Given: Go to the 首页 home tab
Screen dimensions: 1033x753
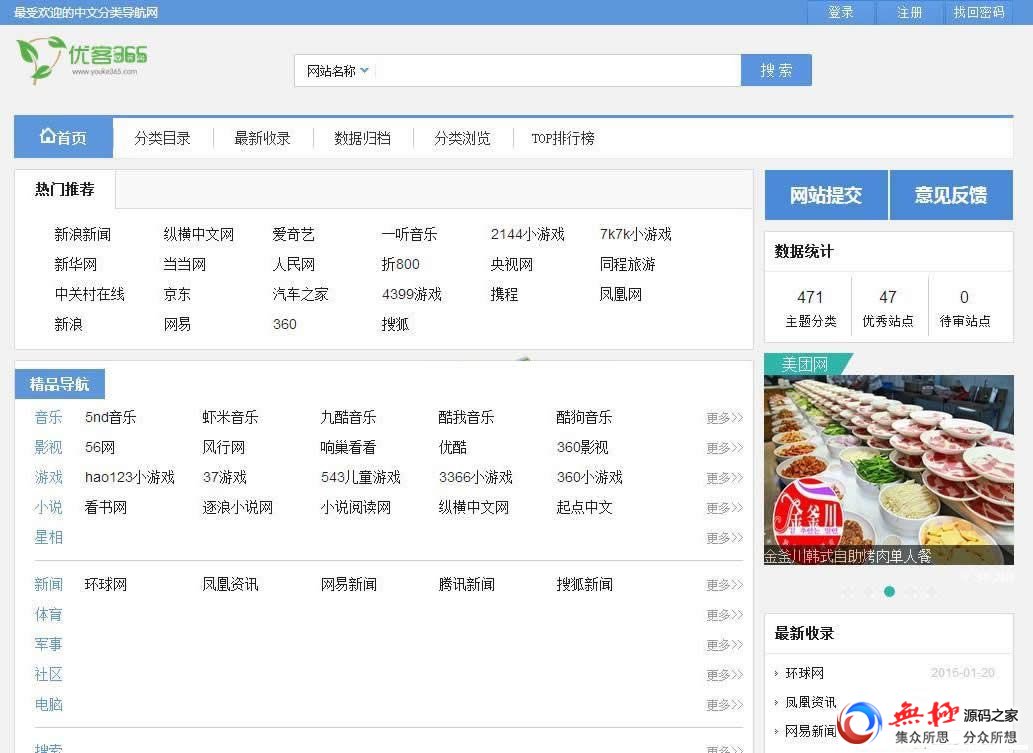Looking at the screenshot, I should (63, 138).
